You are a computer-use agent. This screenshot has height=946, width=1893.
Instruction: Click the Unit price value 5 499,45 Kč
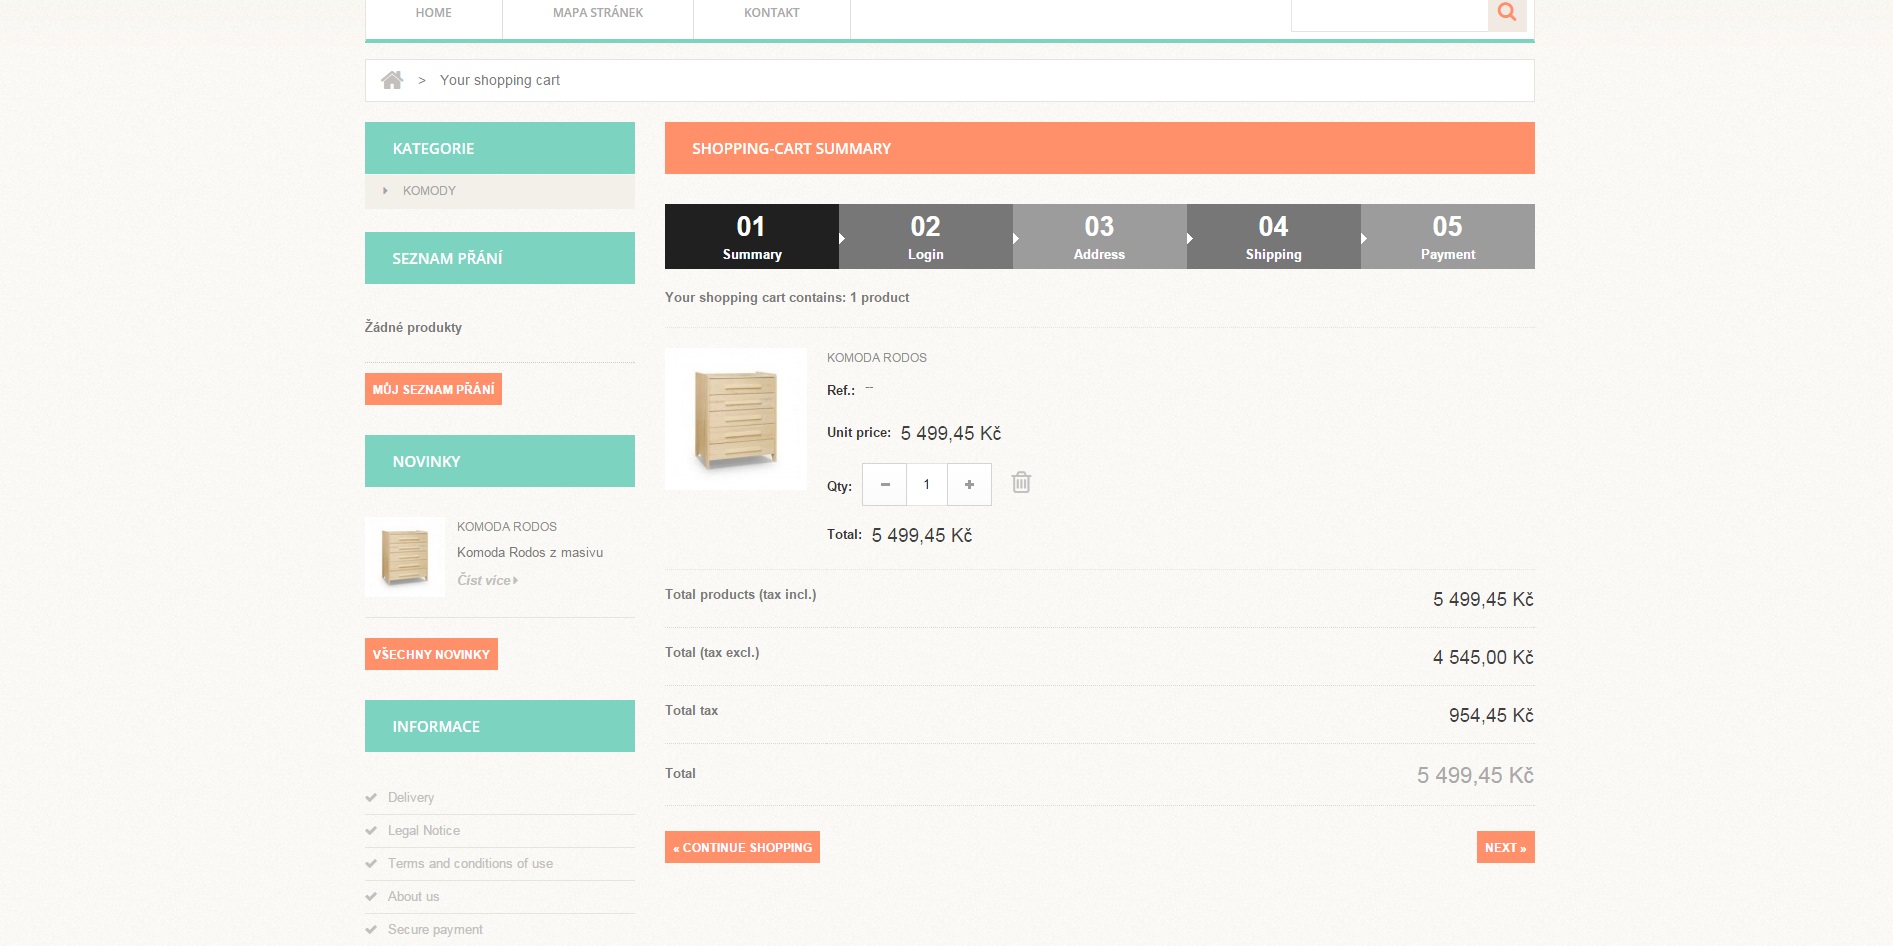click(x=951, y=433)
